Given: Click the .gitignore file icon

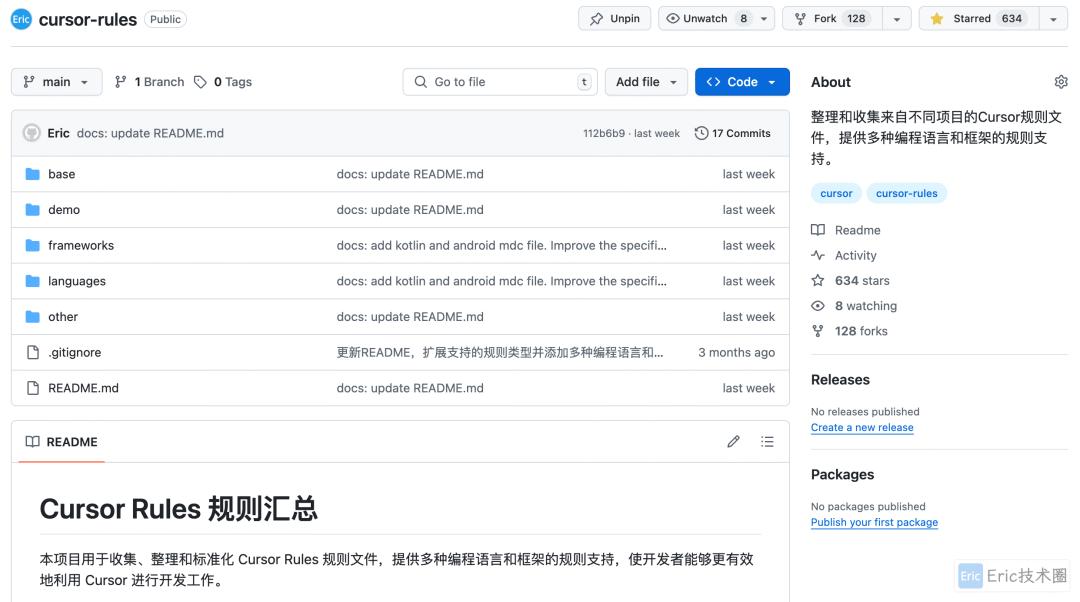Looking at the screenshot, I should click(x=32, y=352).
